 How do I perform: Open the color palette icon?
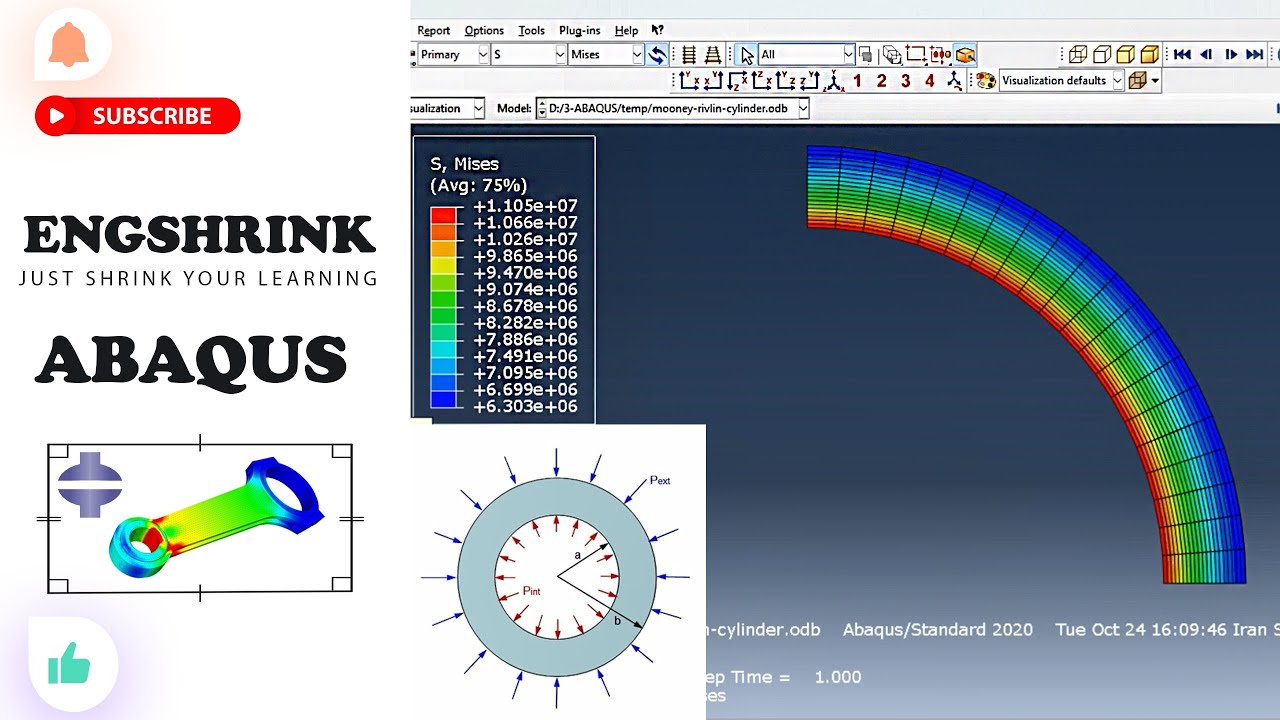986,80
